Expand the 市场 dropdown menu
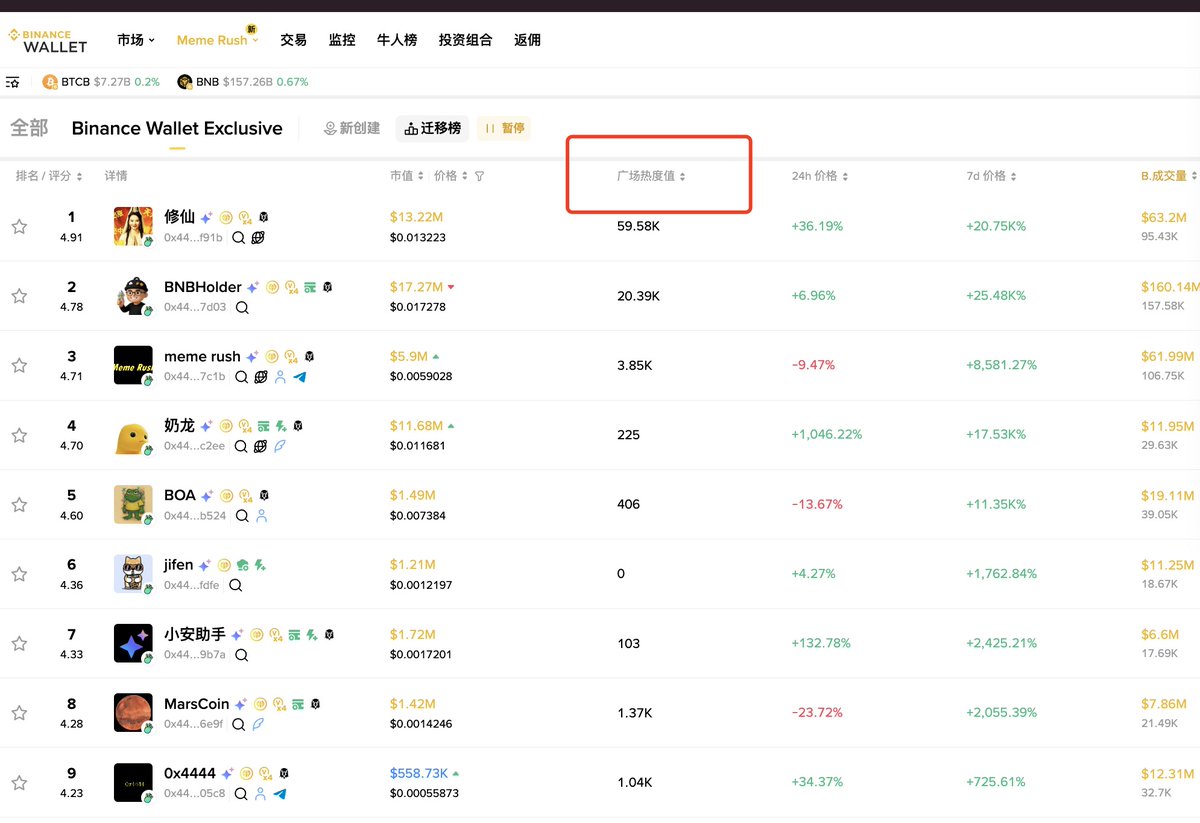 (136, 40)
